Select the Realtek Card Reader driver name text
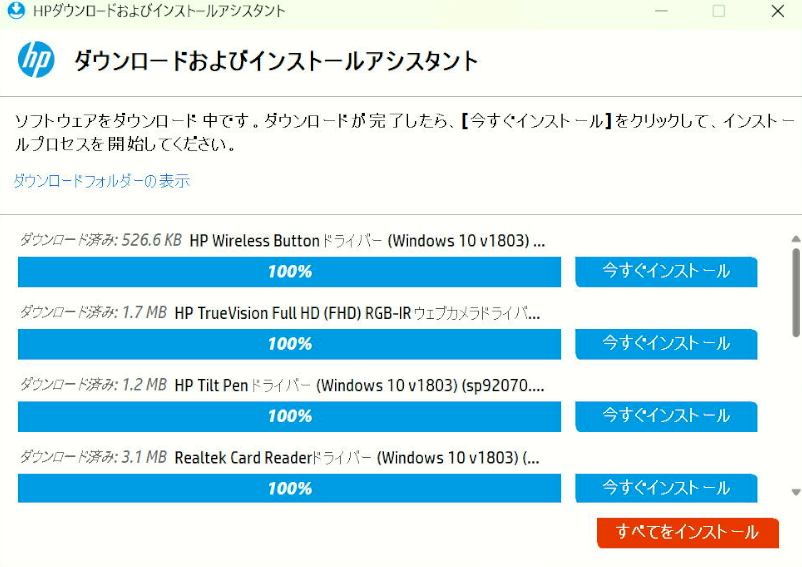The height and width of the screenshot is (567, 802). coord(357,458)
